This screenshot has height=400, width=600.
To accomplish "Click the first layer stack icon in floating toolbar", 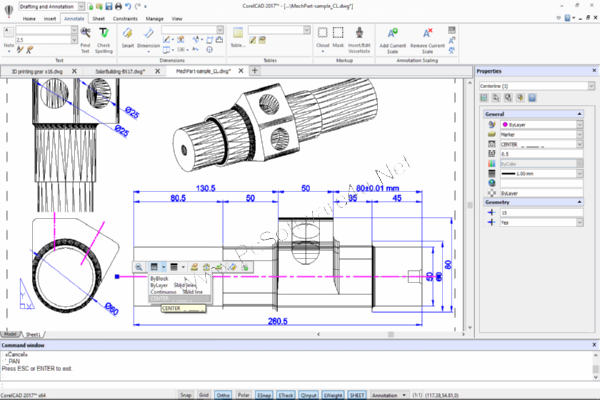I will pos(194,267).
